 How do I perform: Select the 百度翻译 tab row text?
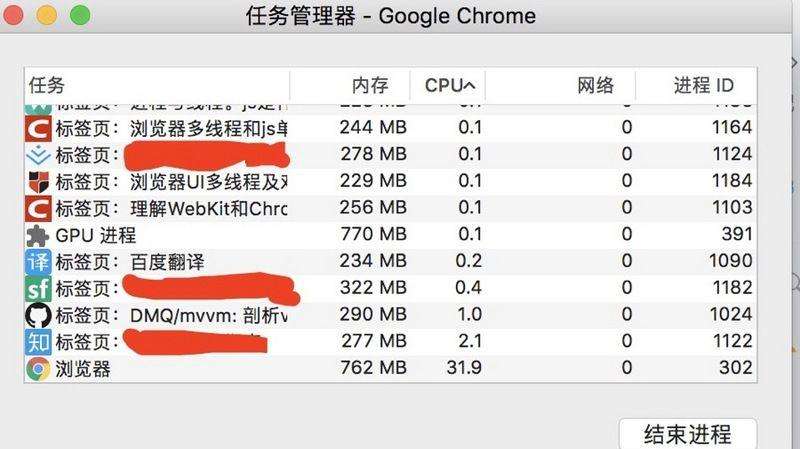tap(169, 262)
